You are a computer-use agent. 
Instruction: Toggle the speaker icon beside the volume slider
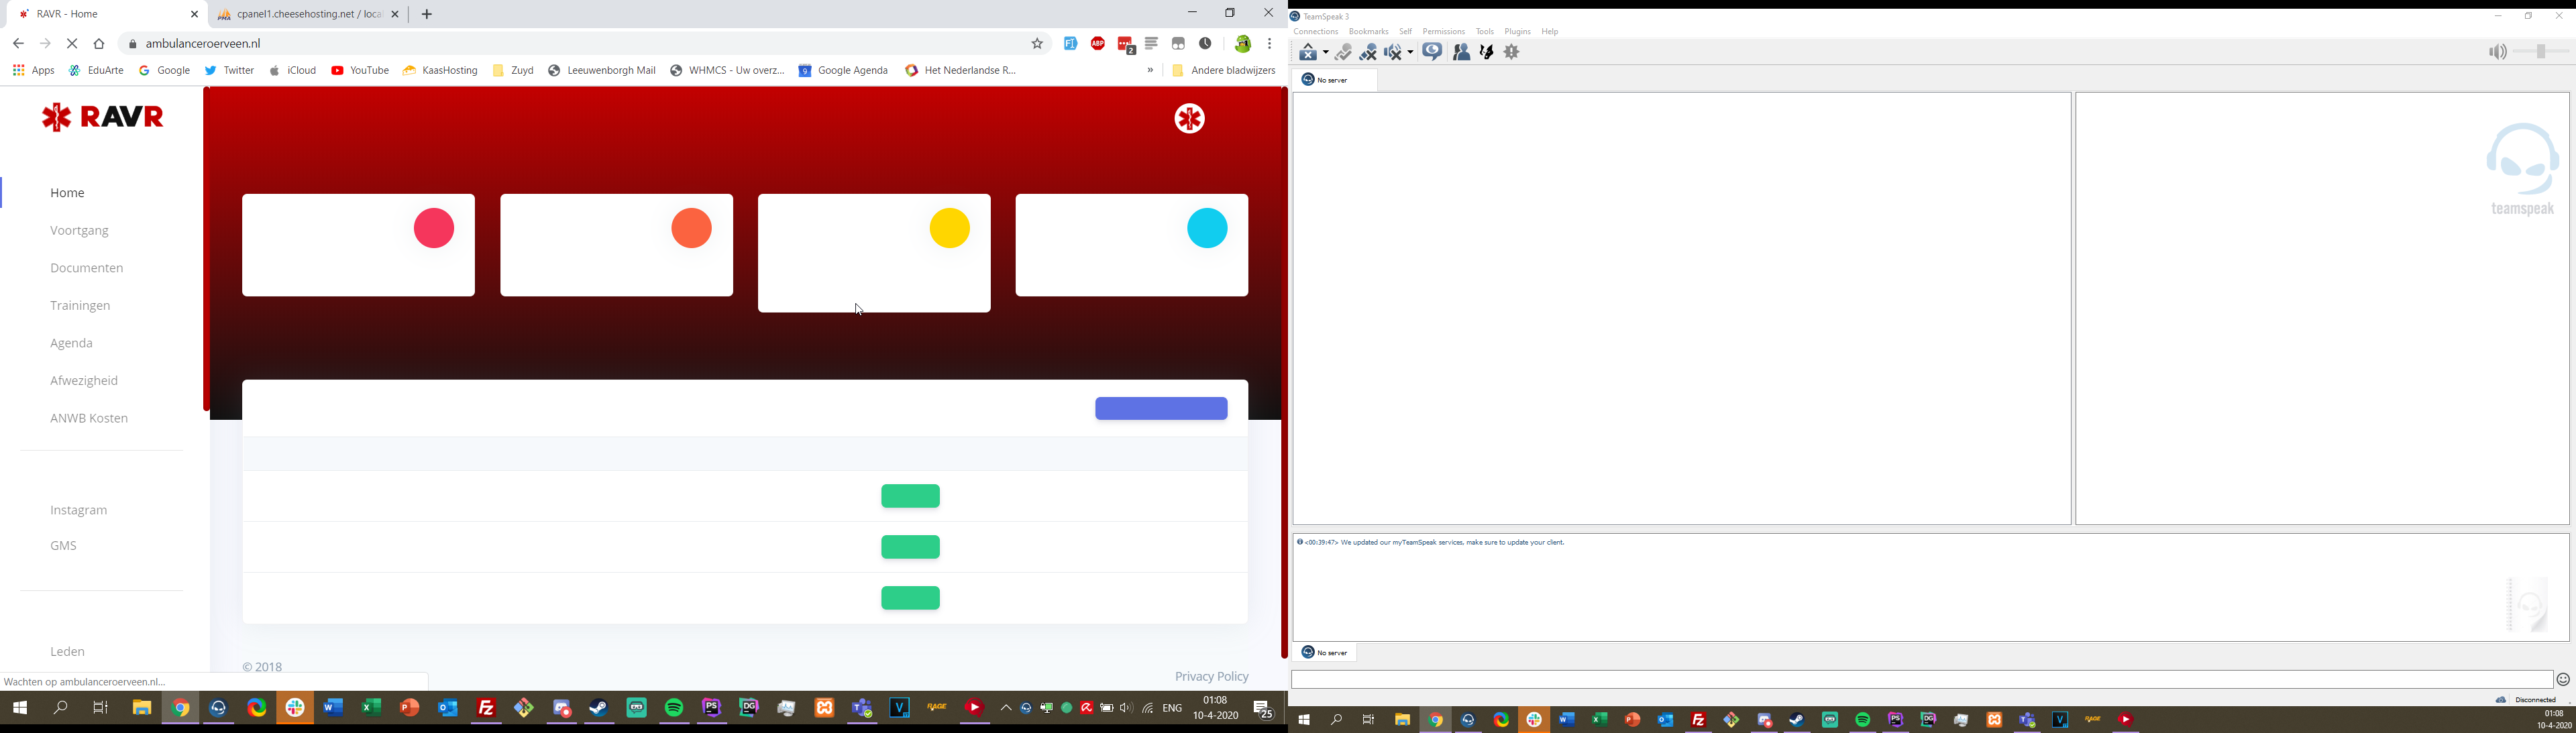coord(2497,52)
